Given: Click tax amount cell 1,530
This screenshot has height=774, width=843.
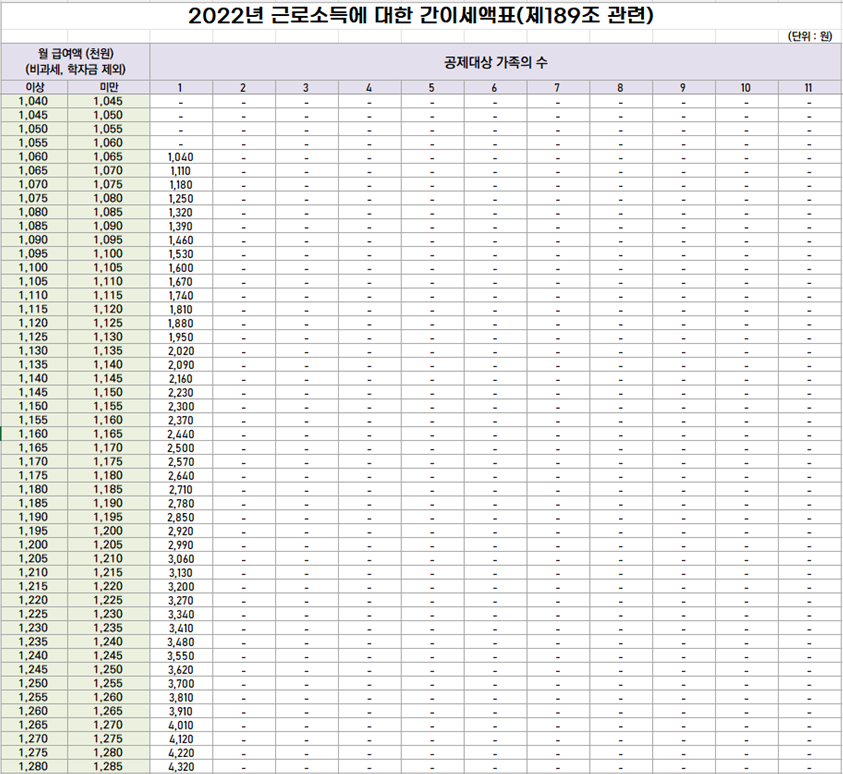Looking at the screenshot, I should pyautogui.click(x=181, y=254).
